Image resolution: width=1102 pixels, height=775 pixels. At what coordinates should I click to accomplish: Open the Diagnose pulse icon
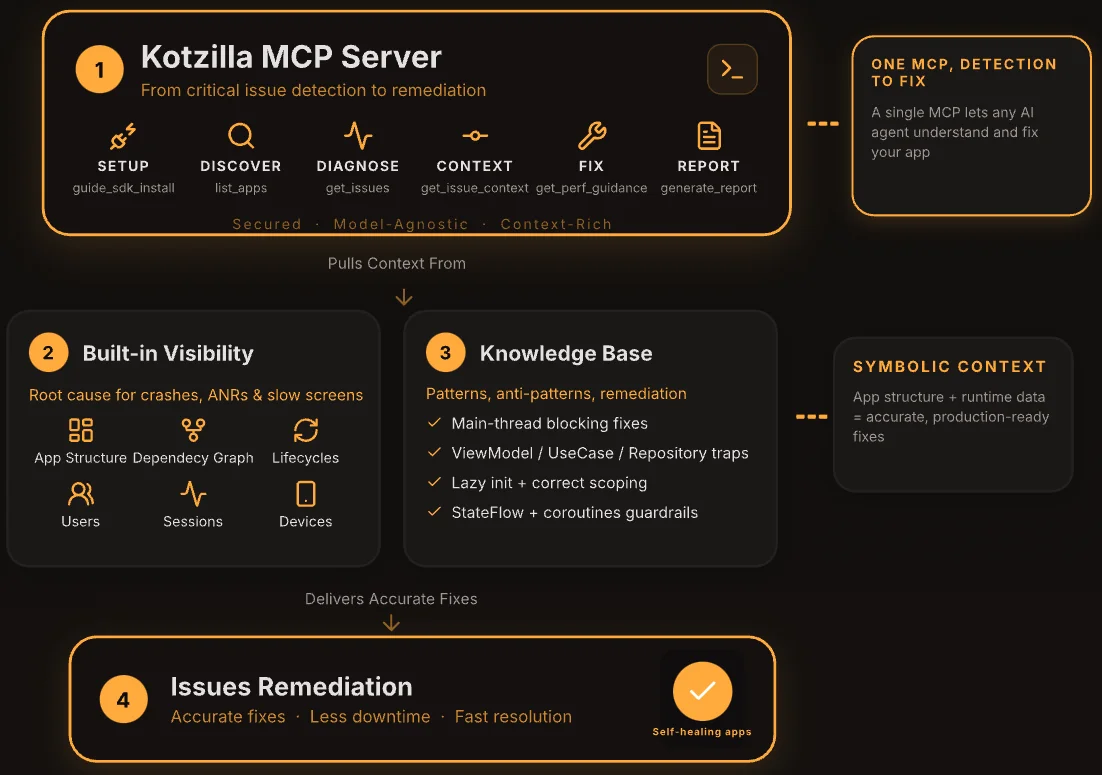tap(358, 136)
